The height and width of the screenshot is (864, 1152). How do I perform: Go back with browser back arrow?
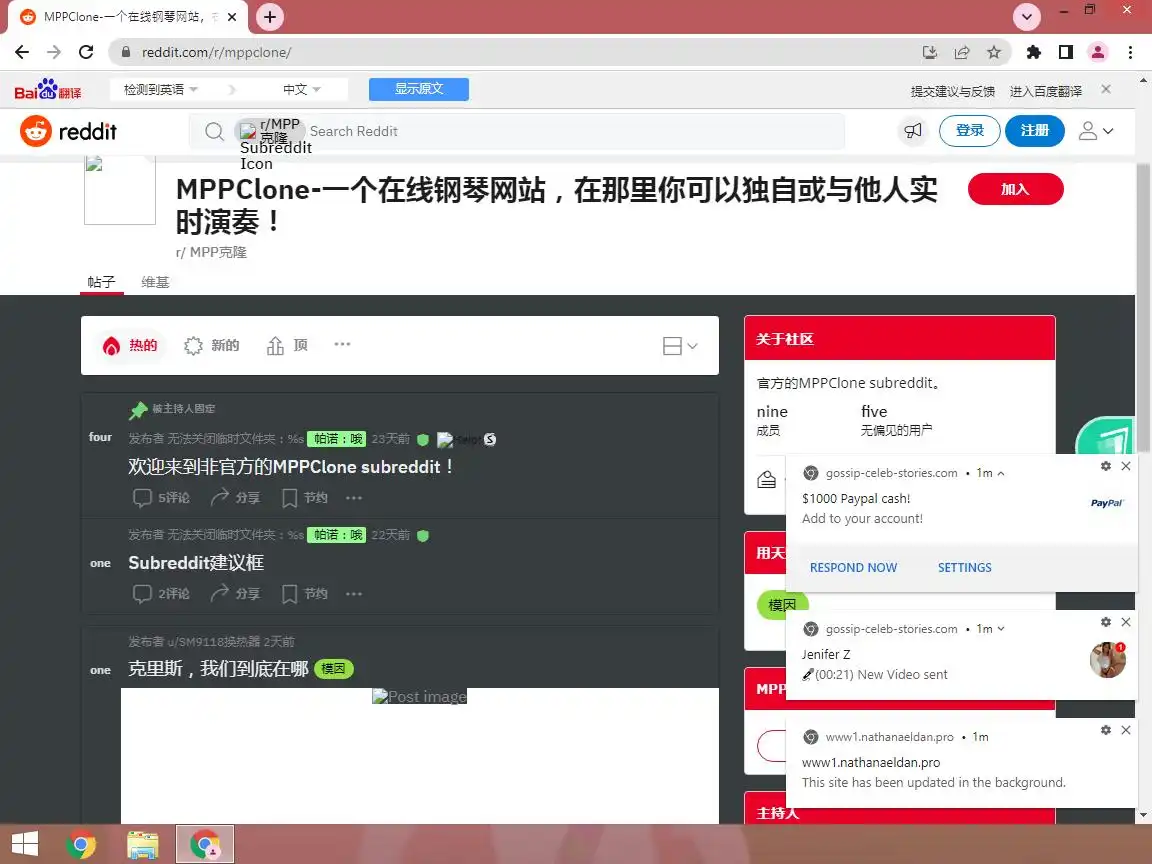coord(22,52)
